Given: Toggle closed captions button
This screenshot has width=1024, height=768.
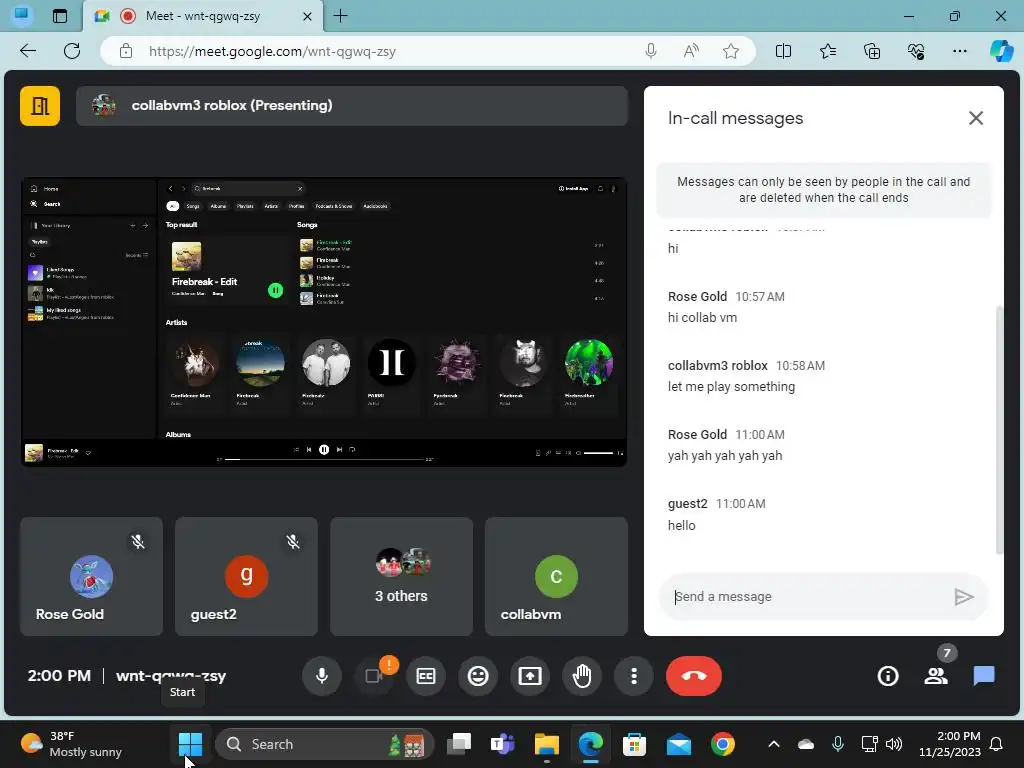Looking at the screenshot, I should [426, 676].
